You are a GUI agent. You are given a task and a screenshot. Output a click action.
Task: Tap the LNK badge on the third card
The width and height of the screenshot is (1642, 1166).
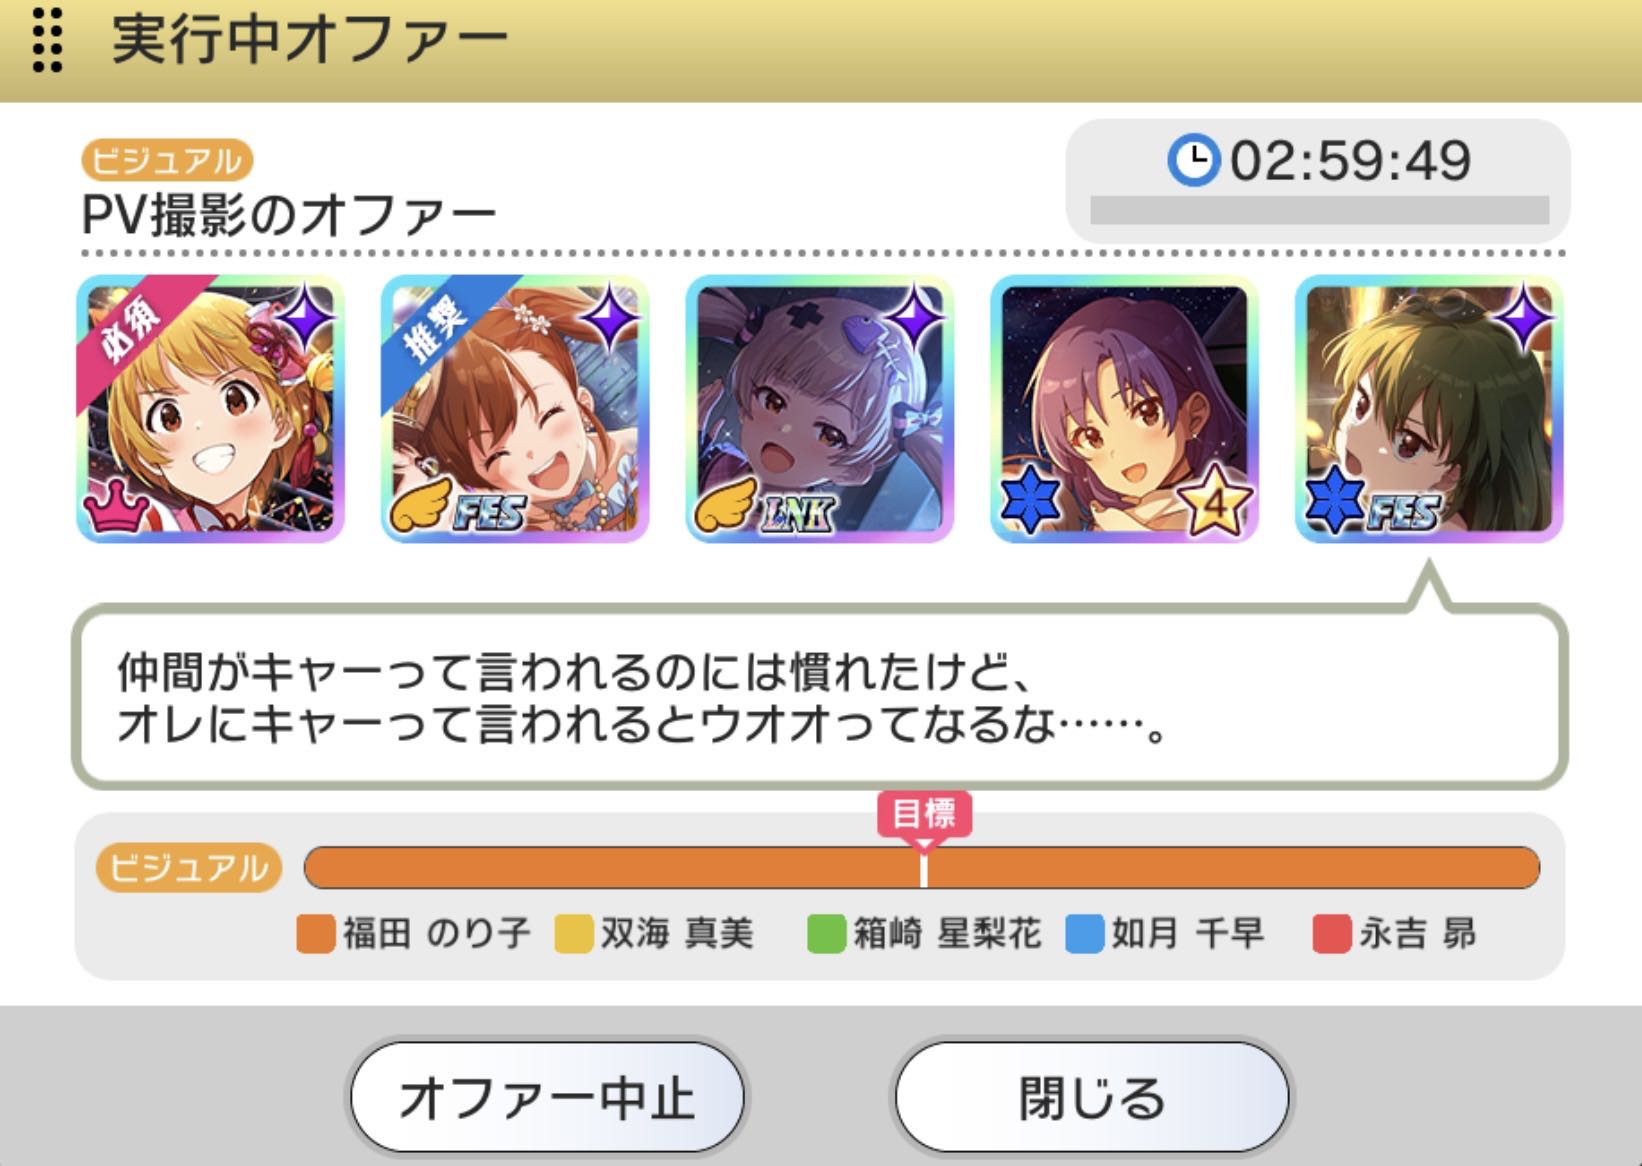click(795, 514)
